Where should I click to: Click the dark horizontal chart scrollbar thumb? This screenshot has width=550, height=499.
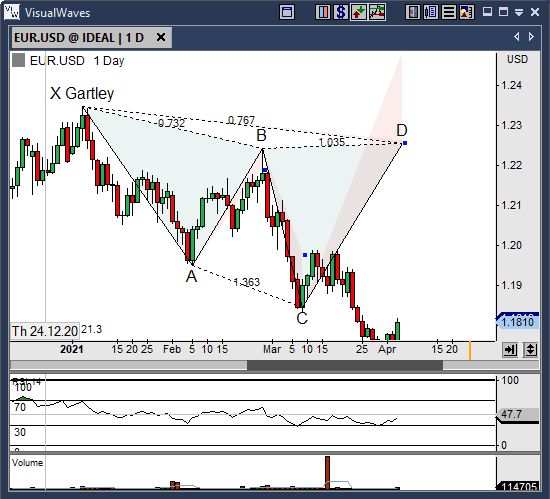[x=345, y=365]
